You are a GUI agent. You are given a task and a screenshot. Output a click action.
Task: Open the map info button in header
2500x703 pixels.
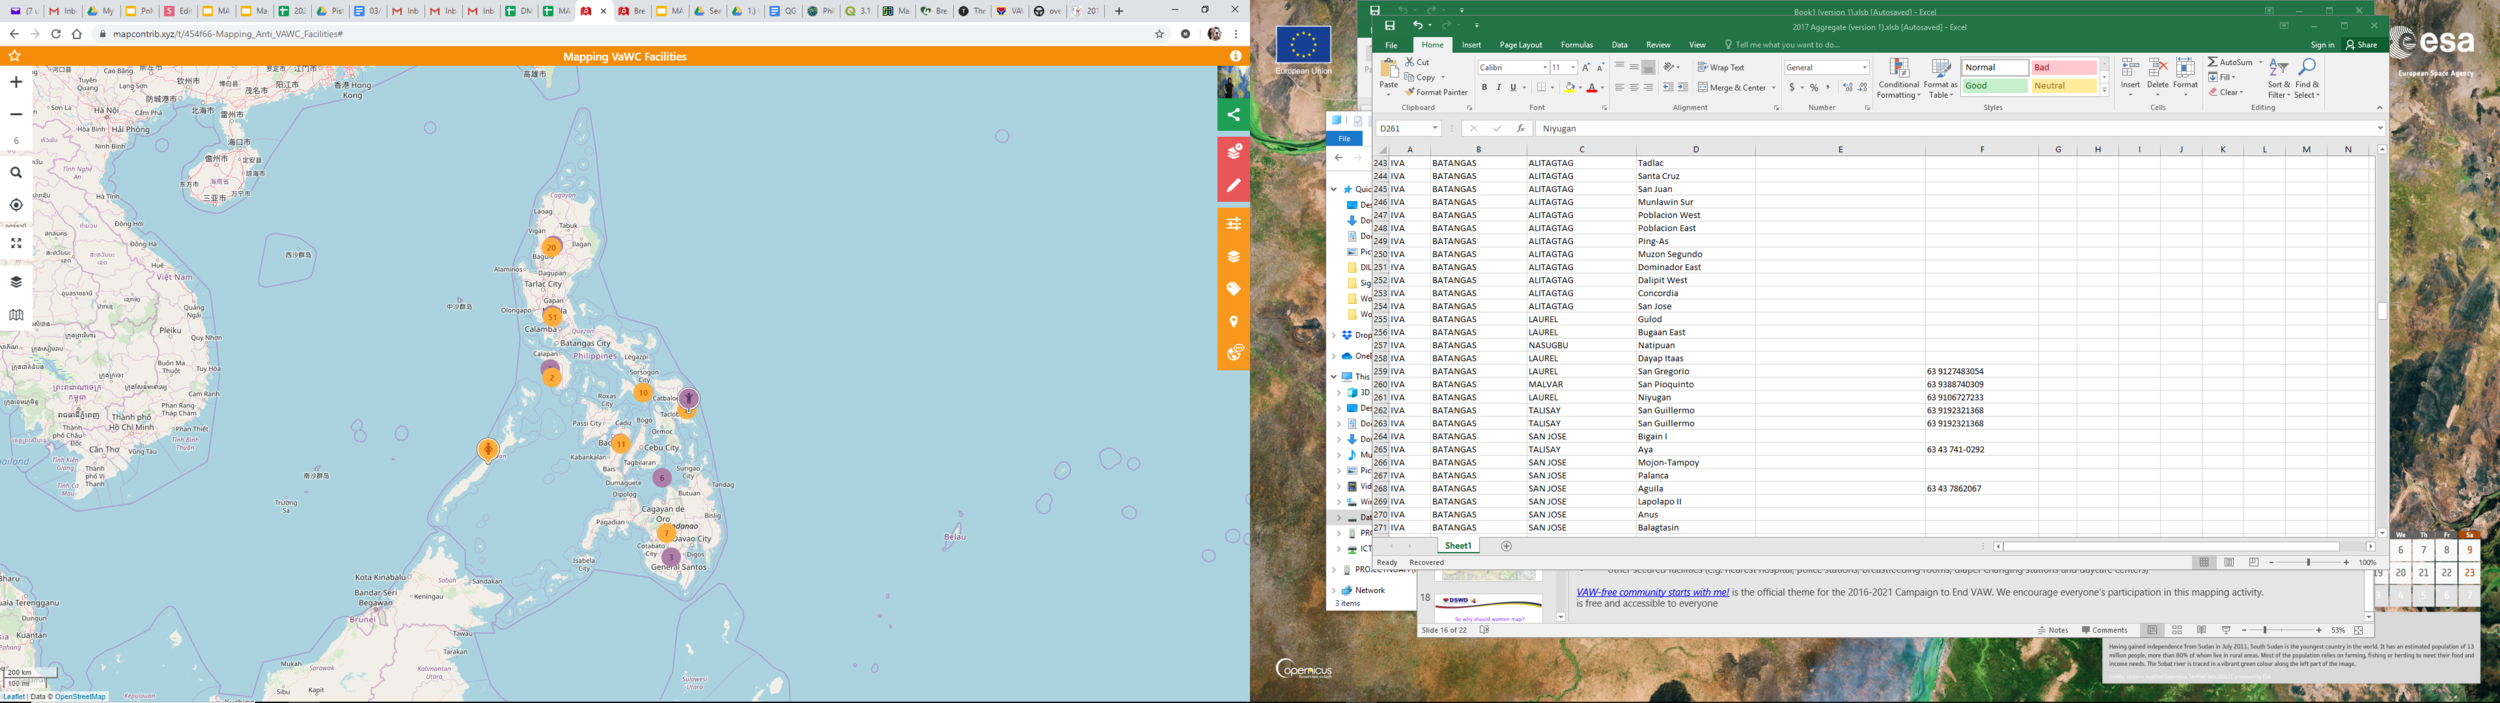pos(1236,56)
